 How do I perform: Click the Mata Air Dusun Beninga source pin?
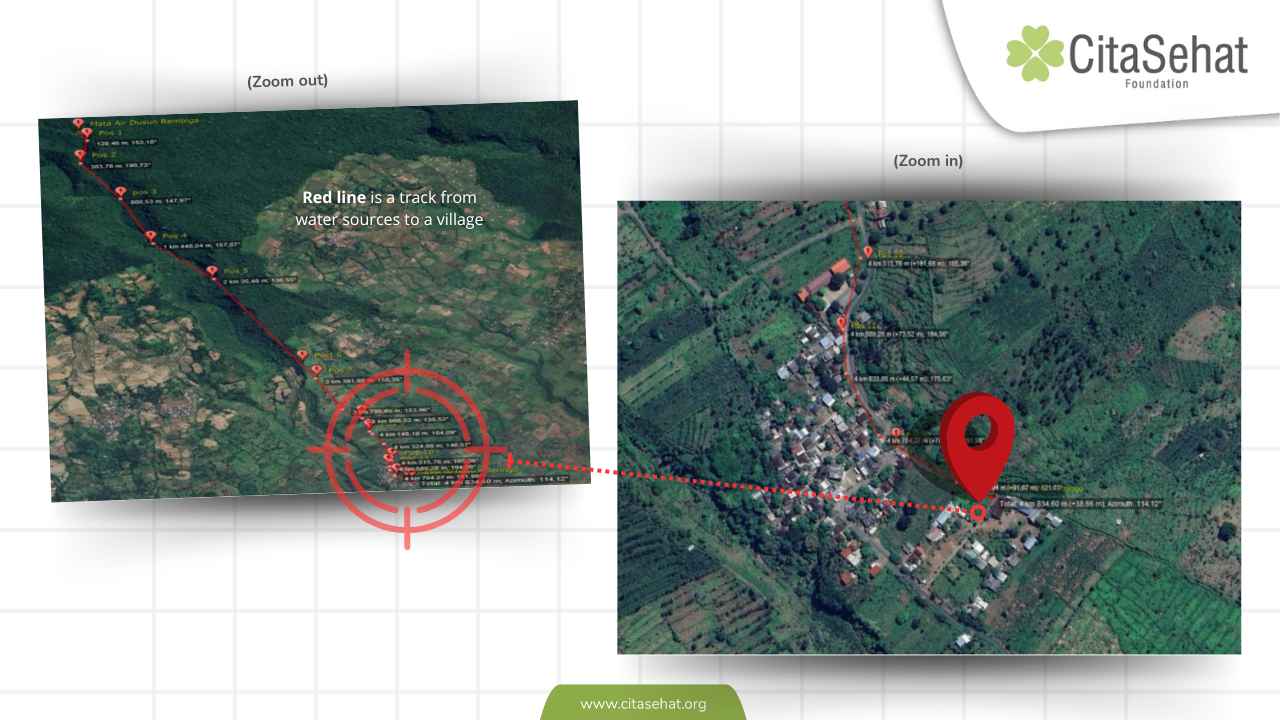[78, 123]
